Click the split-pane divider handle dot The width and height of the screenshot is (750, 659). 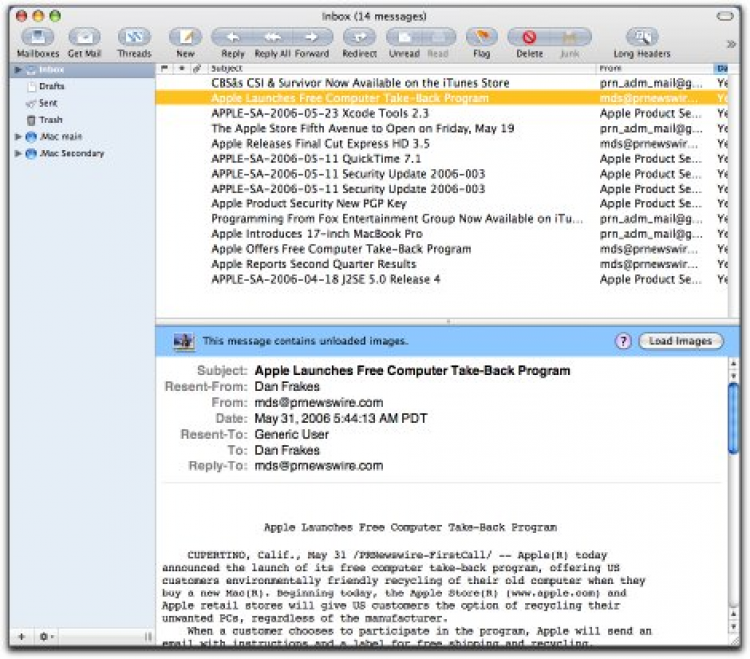pyautogui.click(x=448, y=321)
